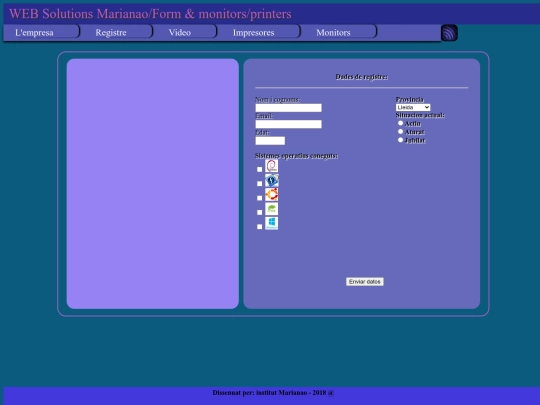
Task: Click the green openSUSE logo image
Action: (x=271, y=209)
